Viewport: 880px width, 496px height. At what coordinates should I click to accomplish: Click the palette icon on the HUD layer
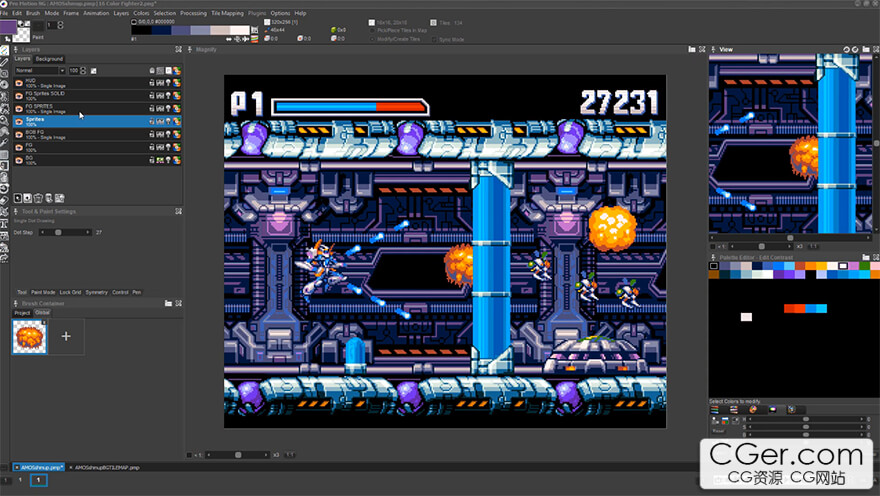point(177,83)
